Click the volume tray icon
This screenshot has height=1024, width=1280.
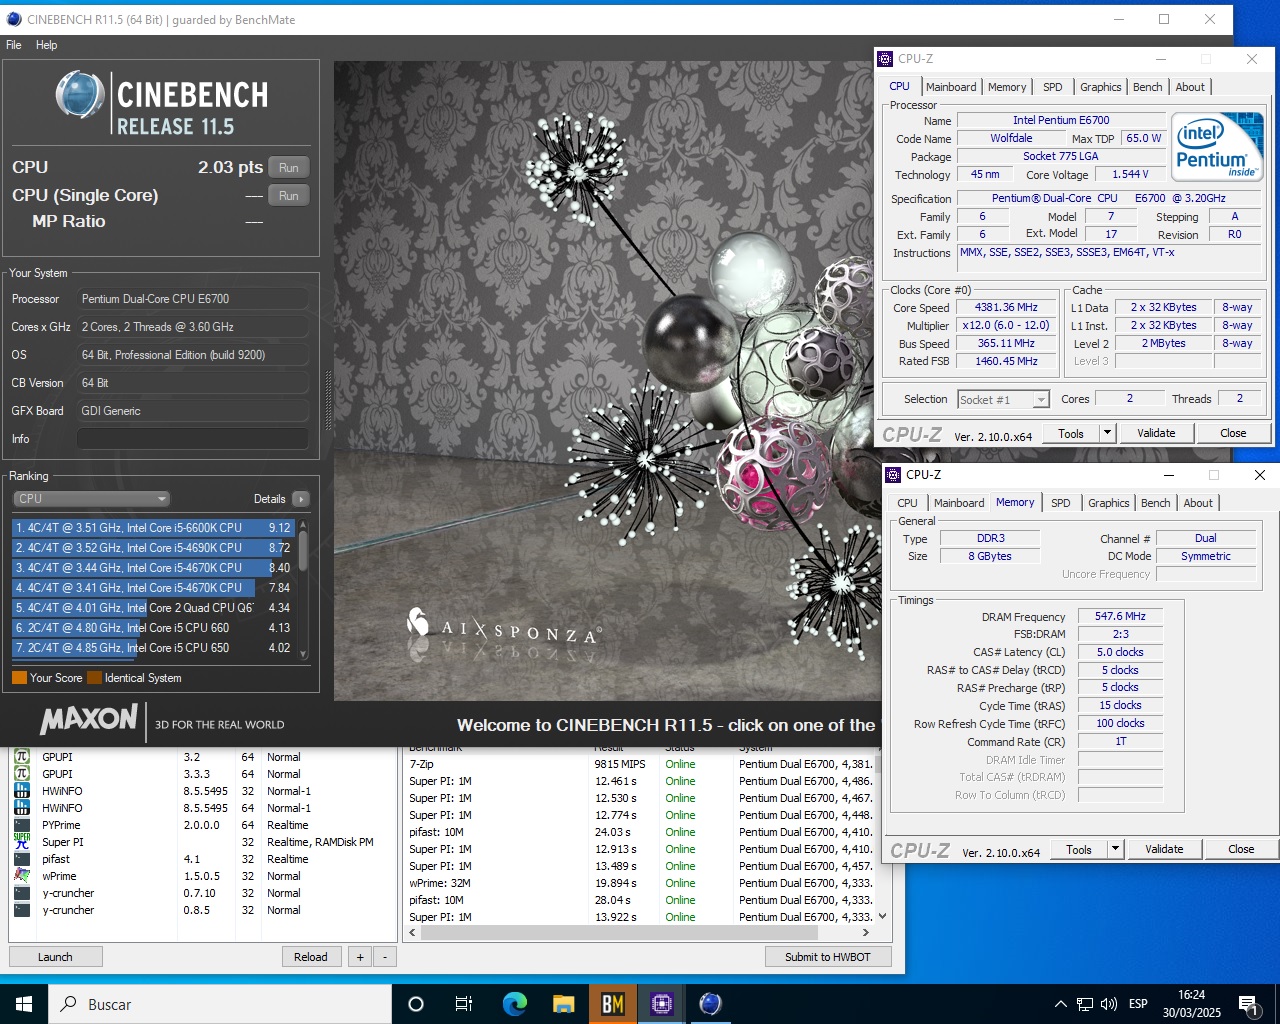pos(1108,1004)
